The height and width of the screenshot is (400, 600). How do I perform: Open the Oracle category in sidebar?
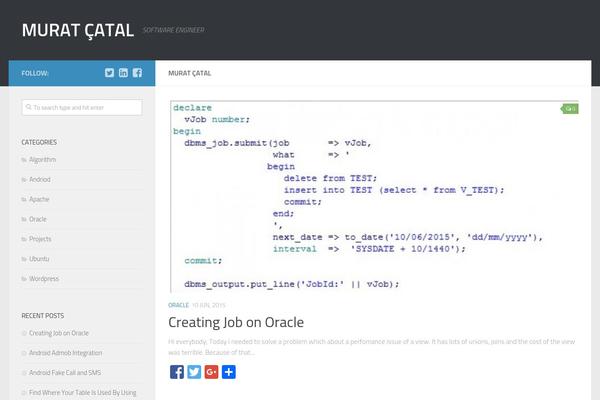point(38,219)
